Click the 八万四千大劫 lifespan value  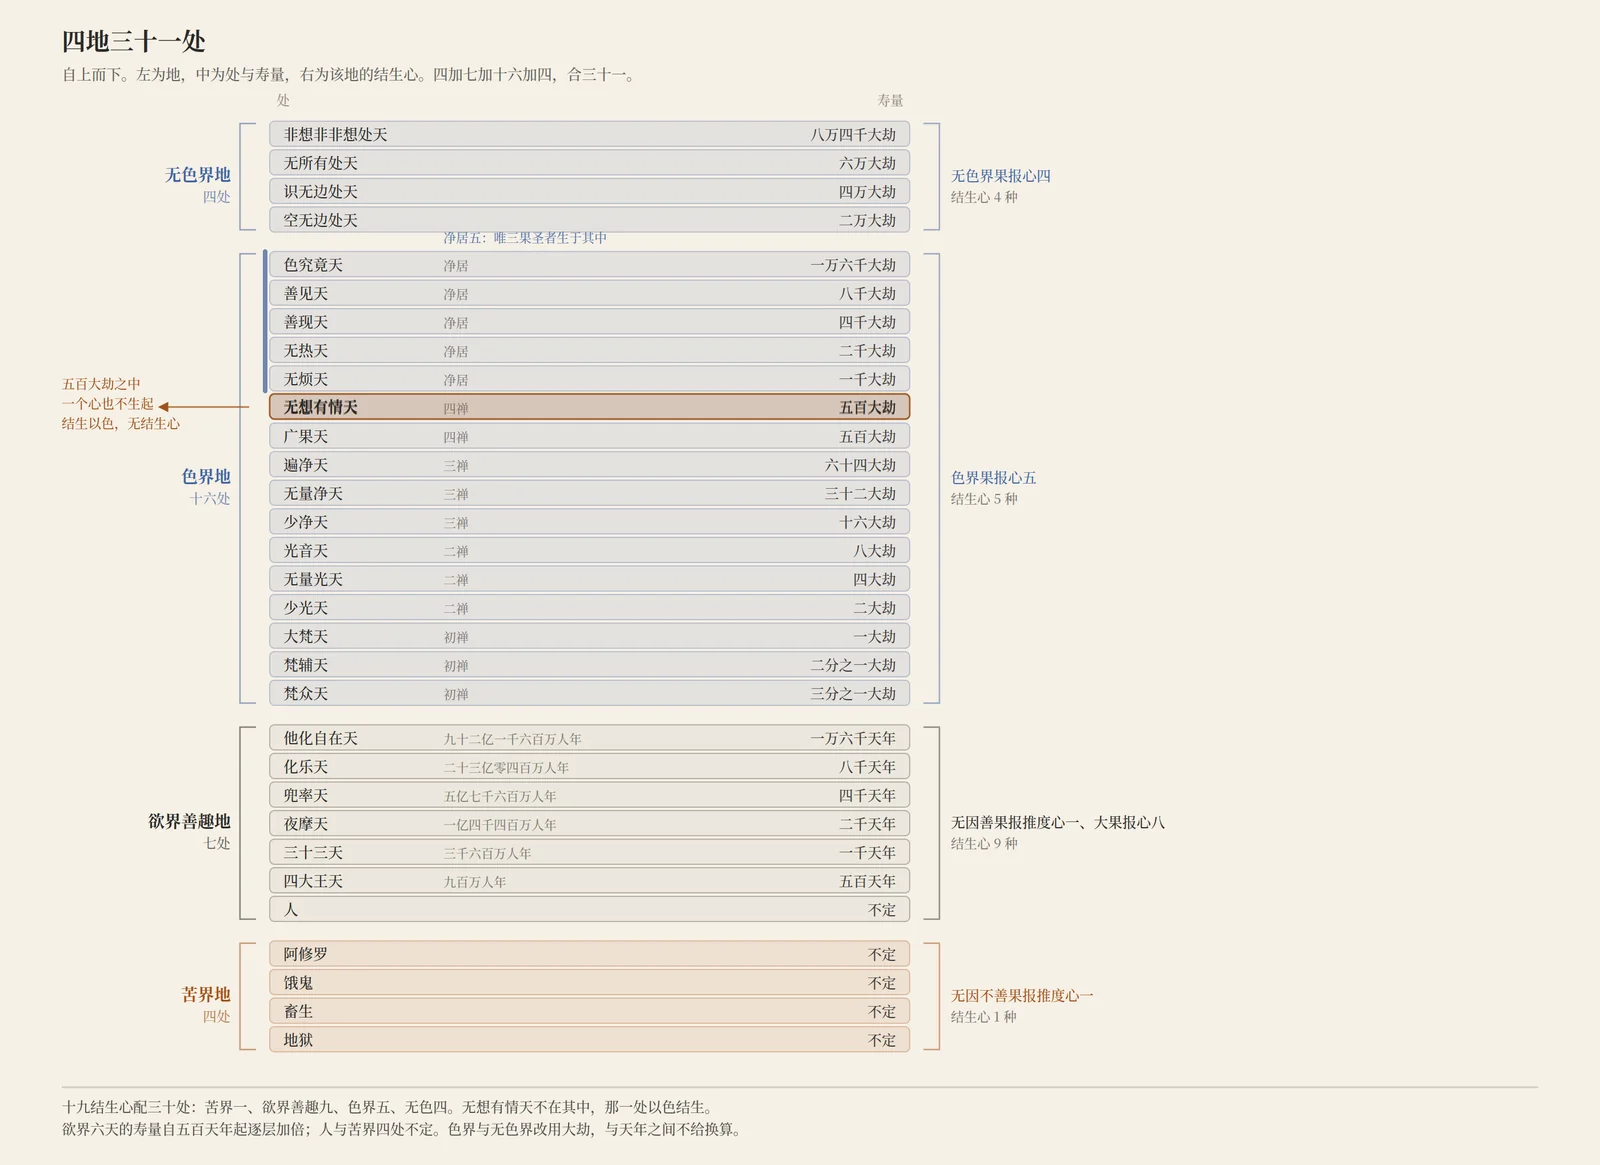coord(853,135)
